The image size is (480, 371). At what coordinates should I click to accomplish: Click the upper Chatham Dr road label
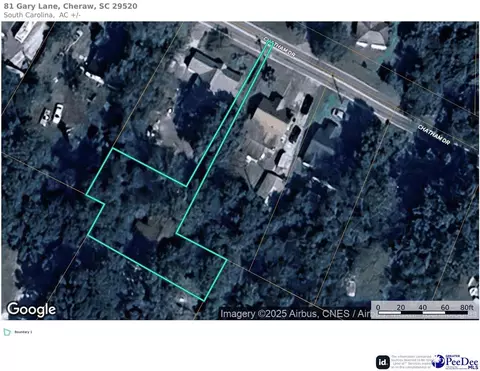click(x=279, y=47)
